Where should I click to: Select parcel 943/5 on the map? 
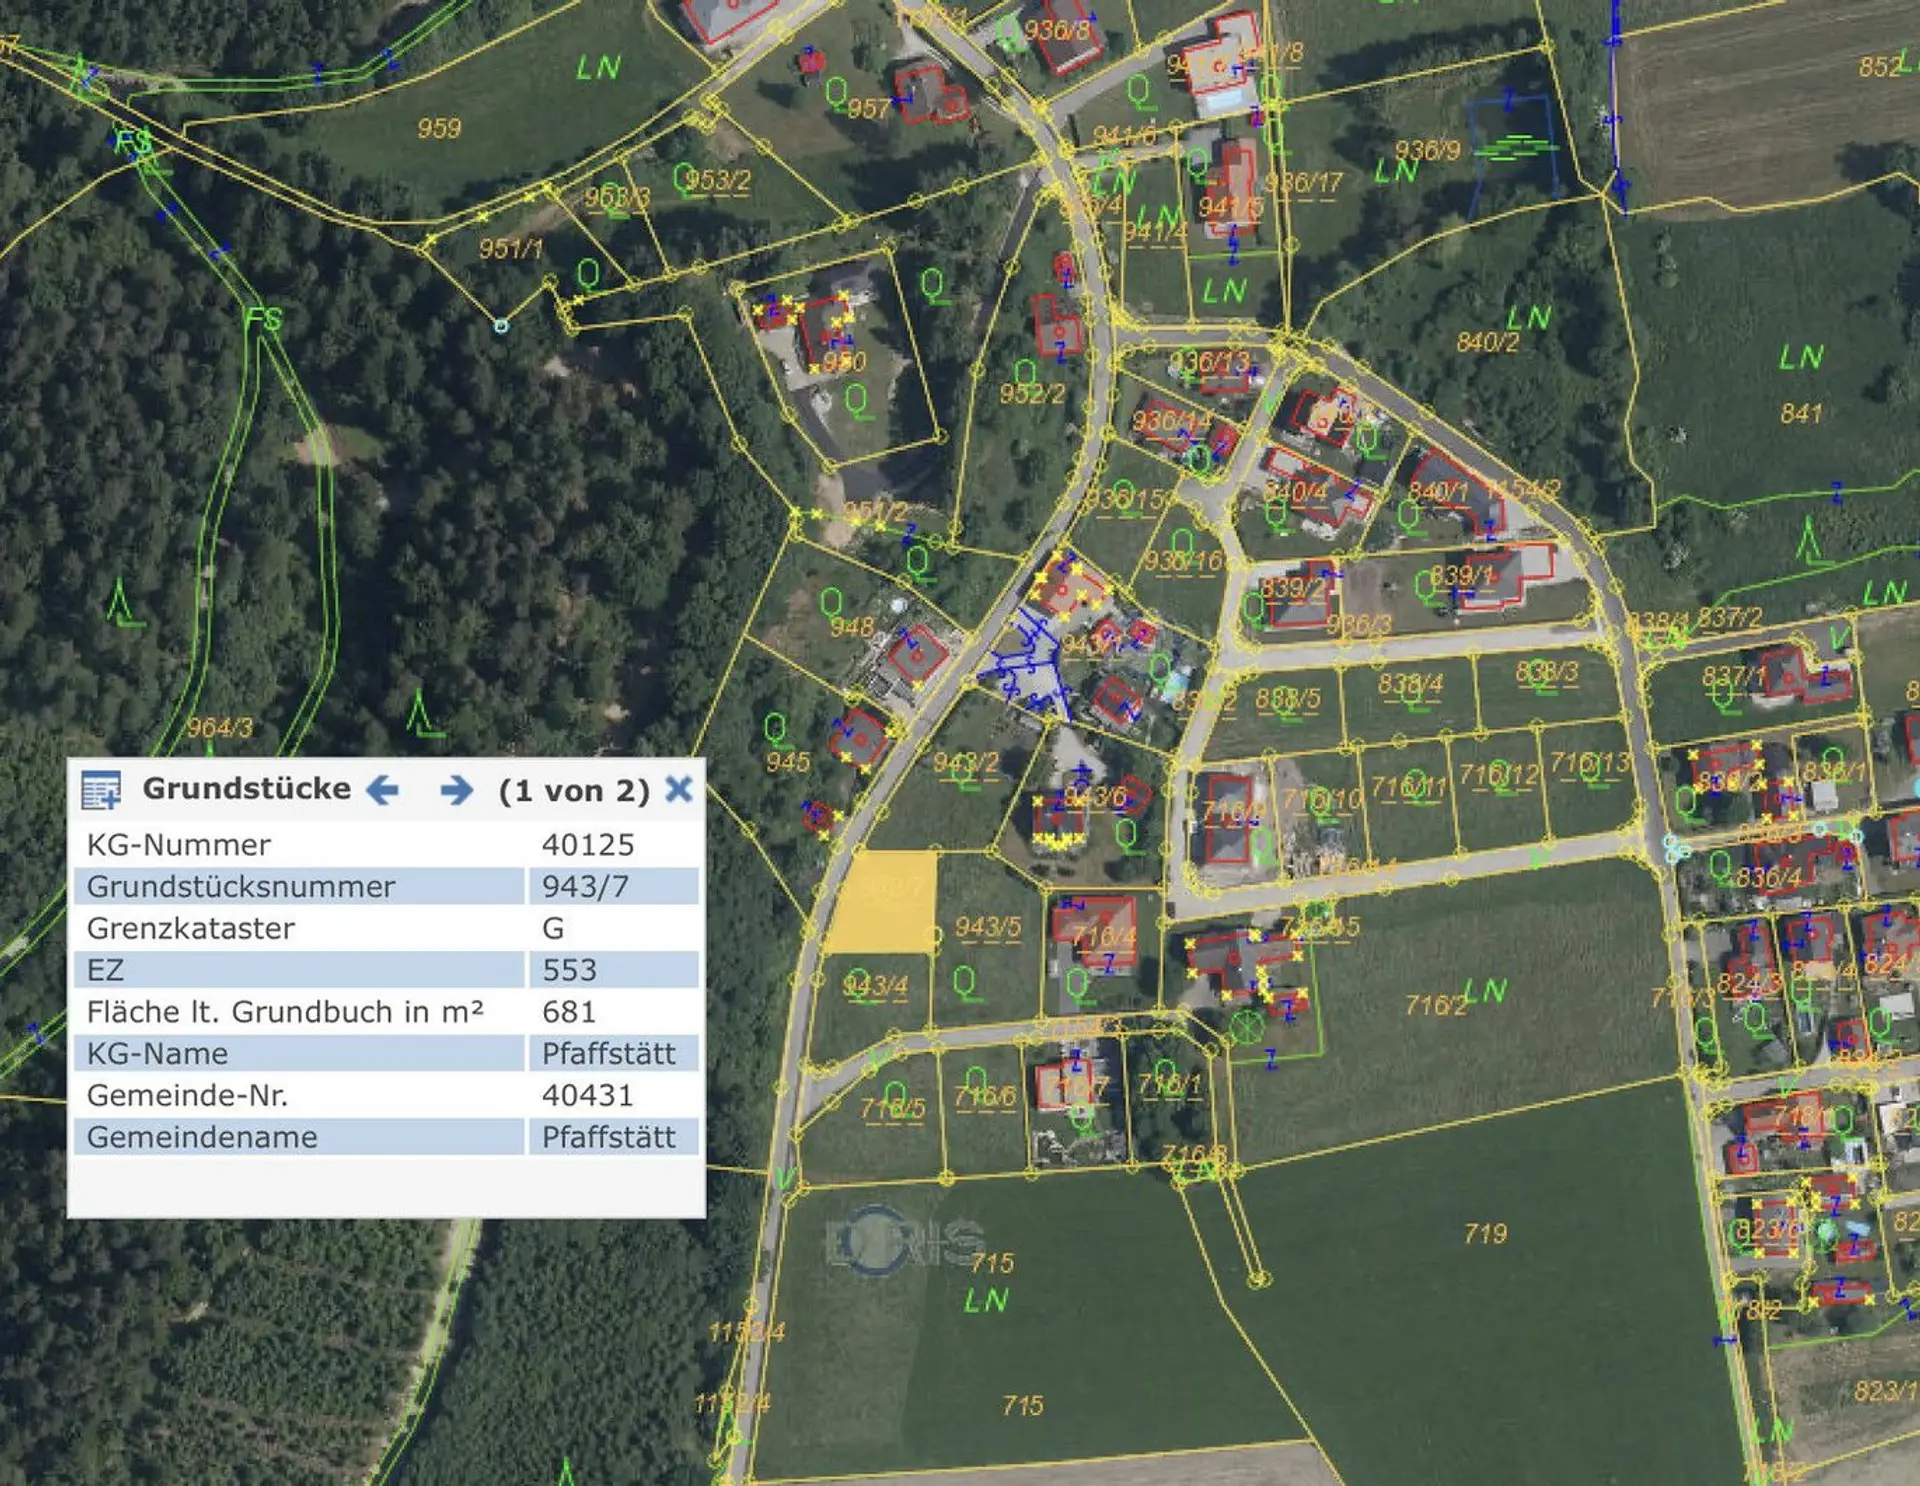click(x=987, y=927)
